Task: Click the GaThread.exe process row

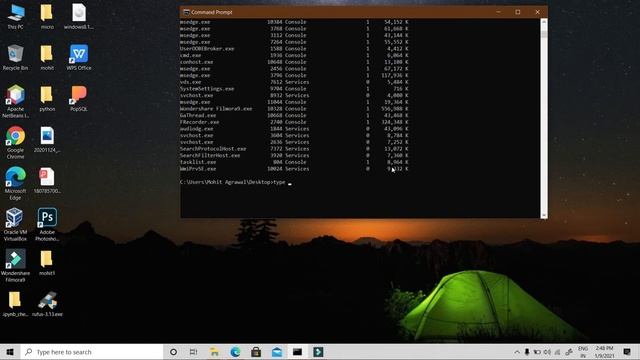Action: coord(294,116)
